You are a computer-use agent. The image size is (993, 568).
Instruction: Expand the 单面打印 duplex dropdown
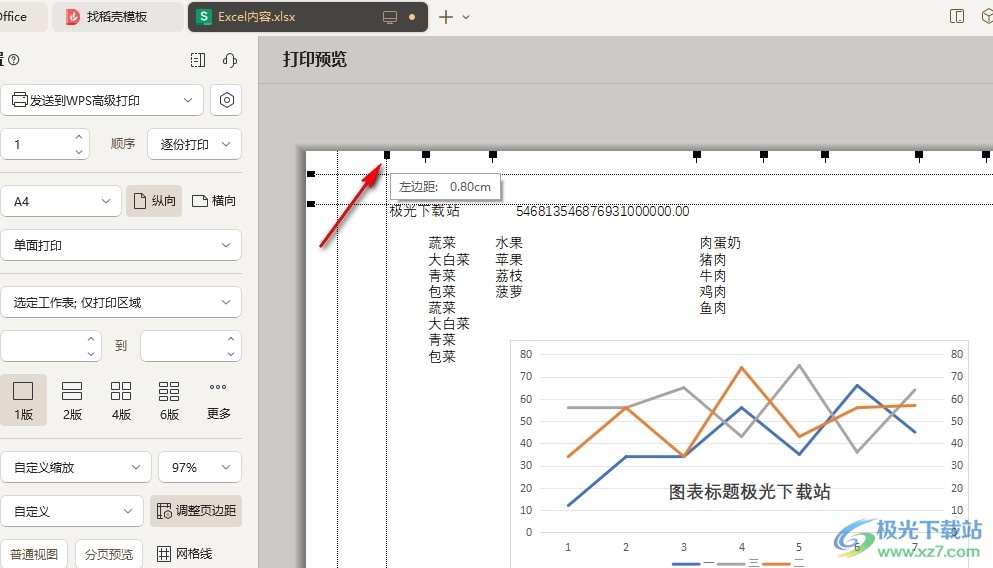(120, 245)
